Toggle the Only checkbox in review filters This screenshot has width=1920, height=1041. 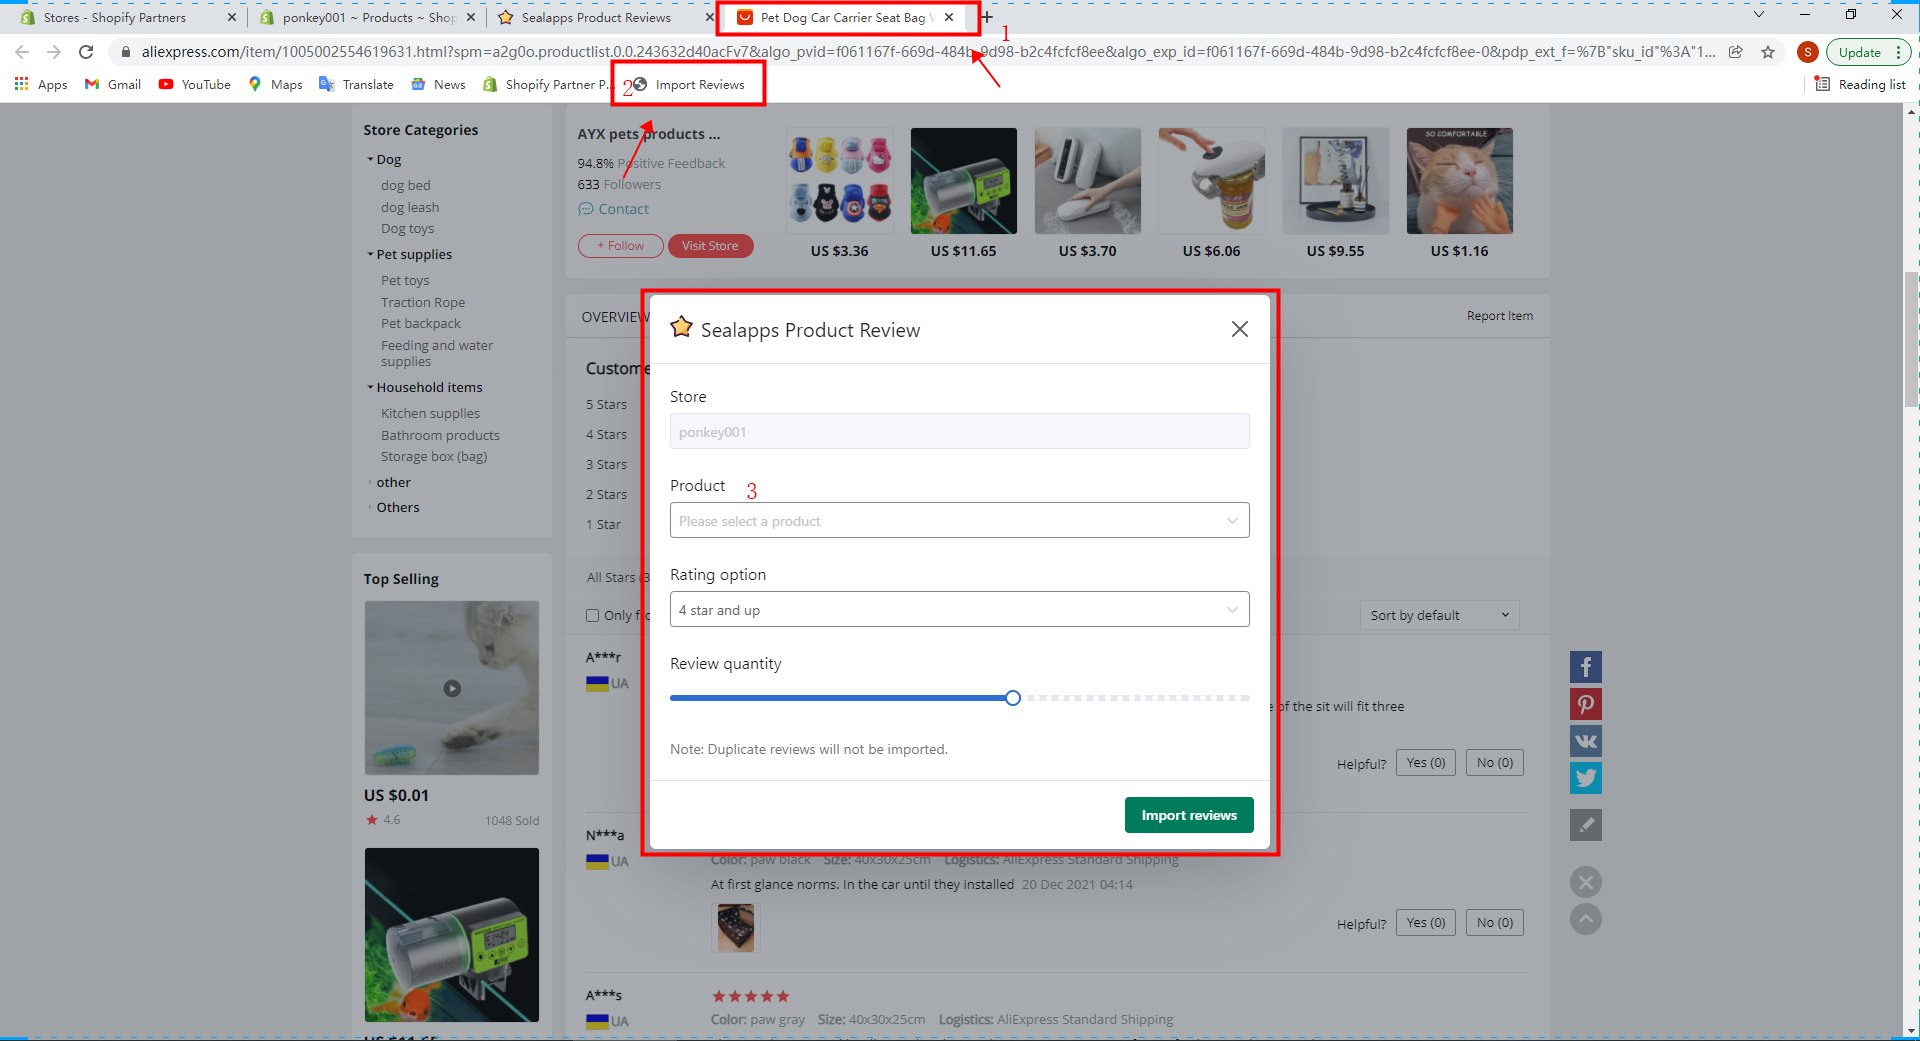pyautogui.click(x=592, y=615)
